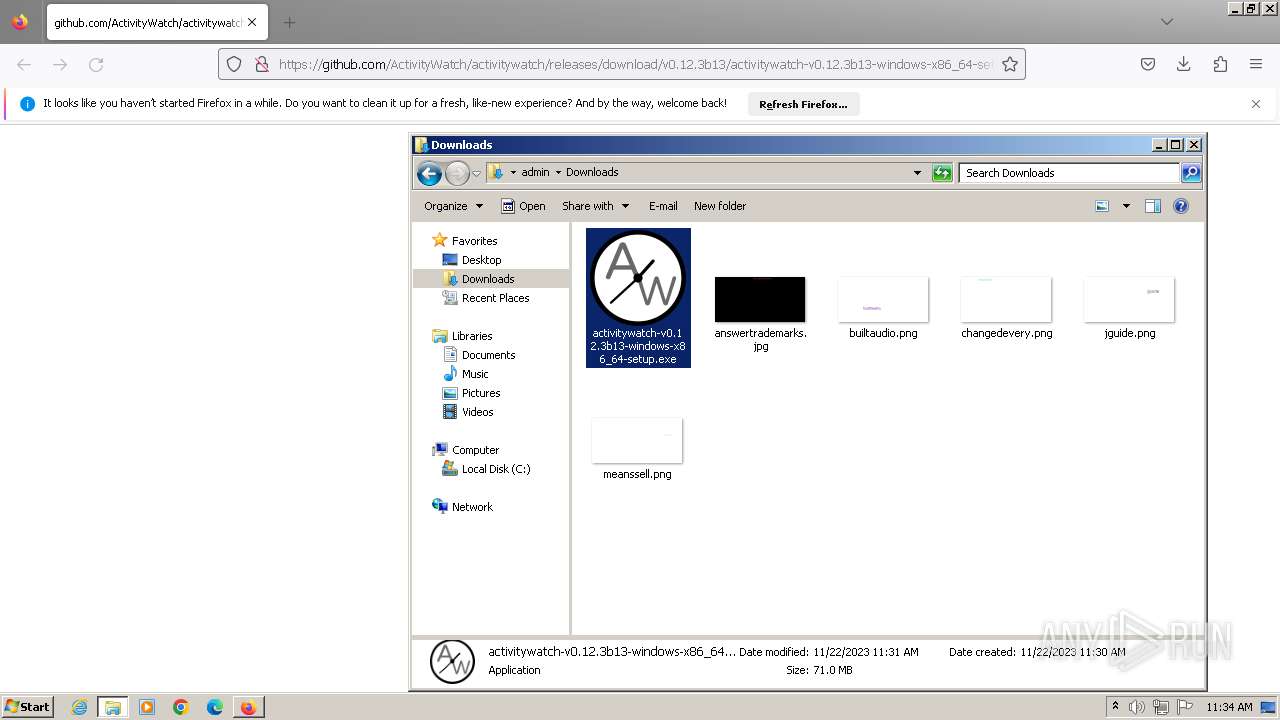Click E-mail toolbar button

click(x=663, y=206)
